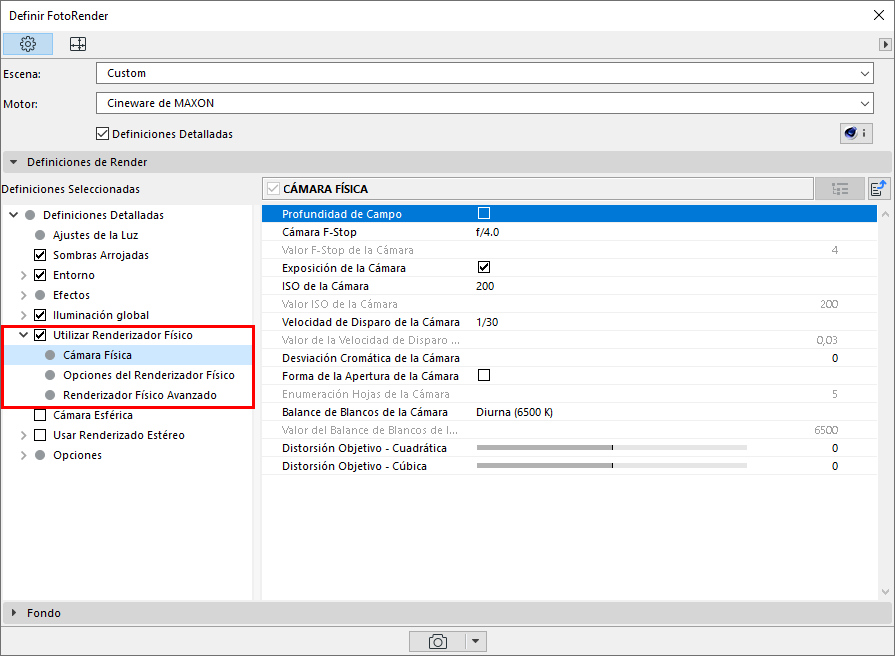Collapse Utilizar Renderizador Físico node
895x656 pixels.
coord(23,335)
